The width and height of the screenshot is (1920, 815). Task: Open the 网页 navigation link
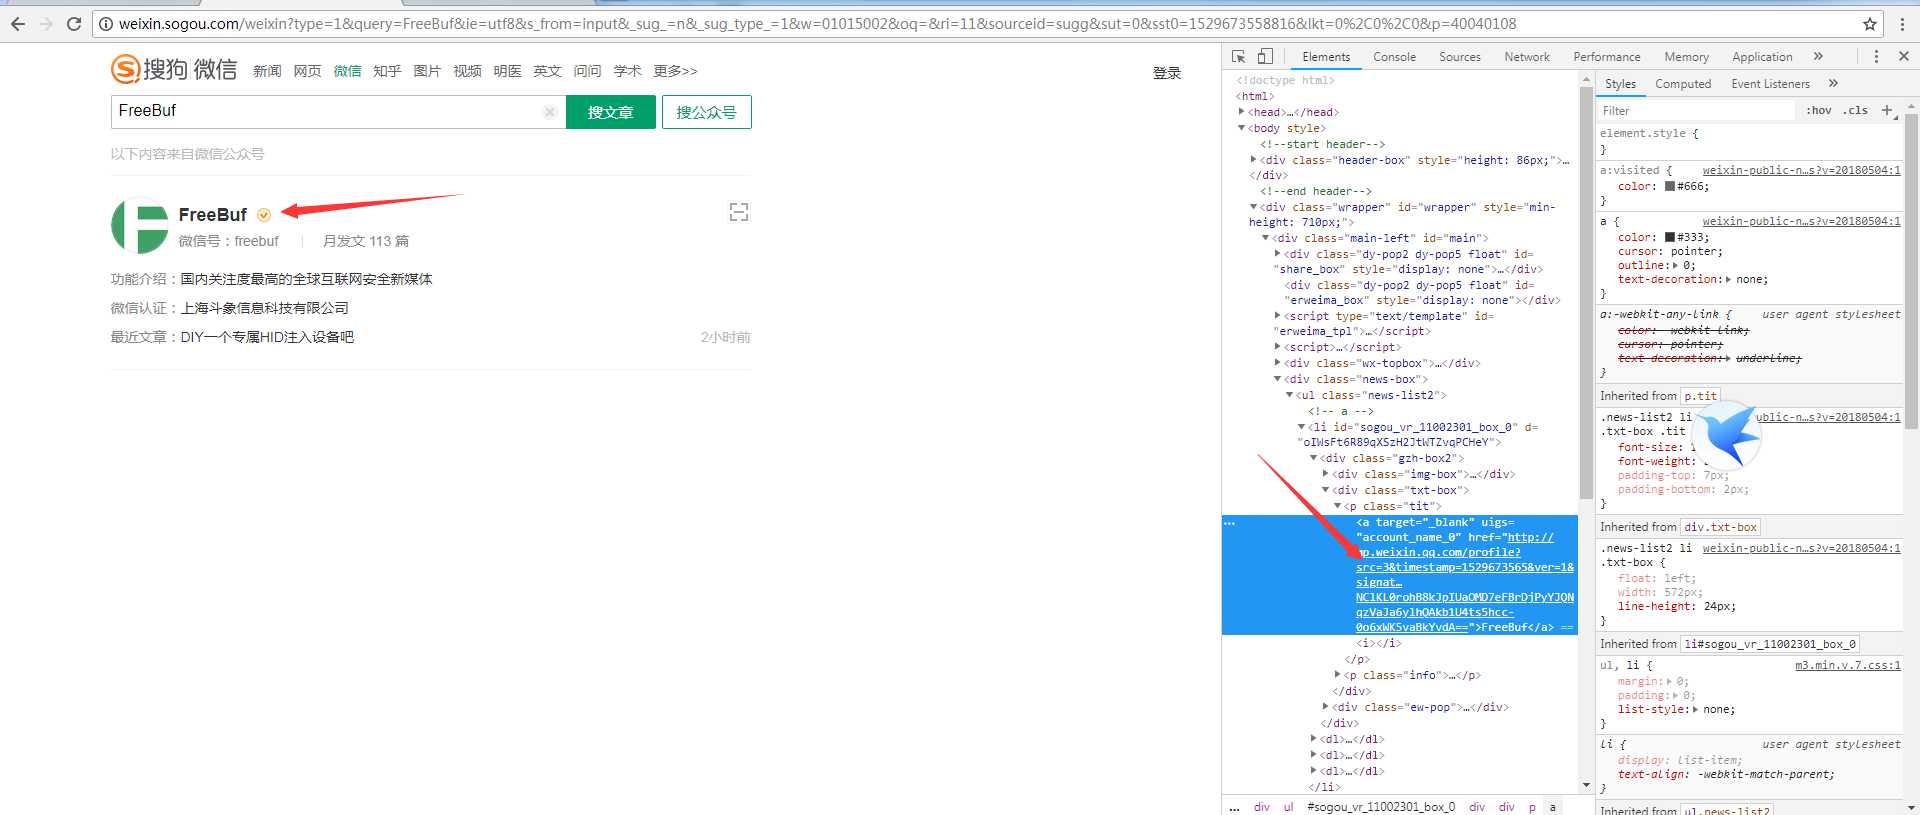click(307, 71)
